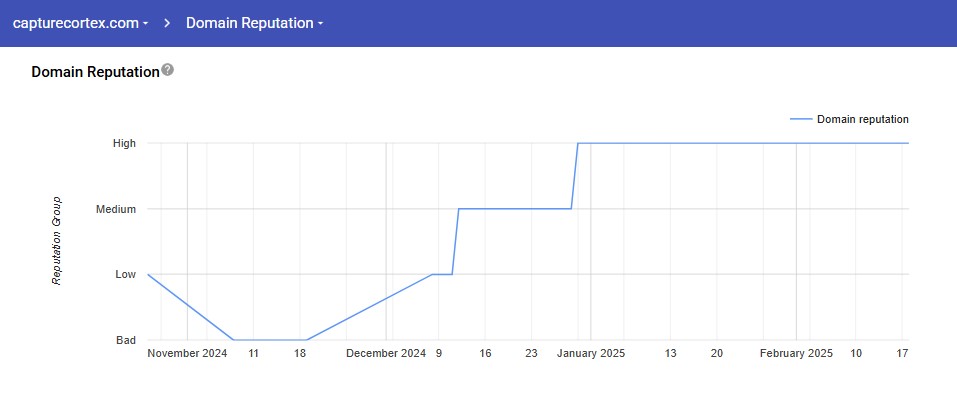Open help icon beside Domain Reputation heading
Screen dimensions: 957x403
168,71
